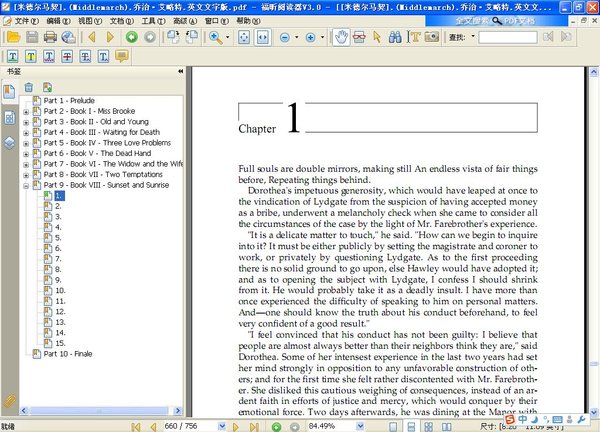Click the find text input box

508,37
